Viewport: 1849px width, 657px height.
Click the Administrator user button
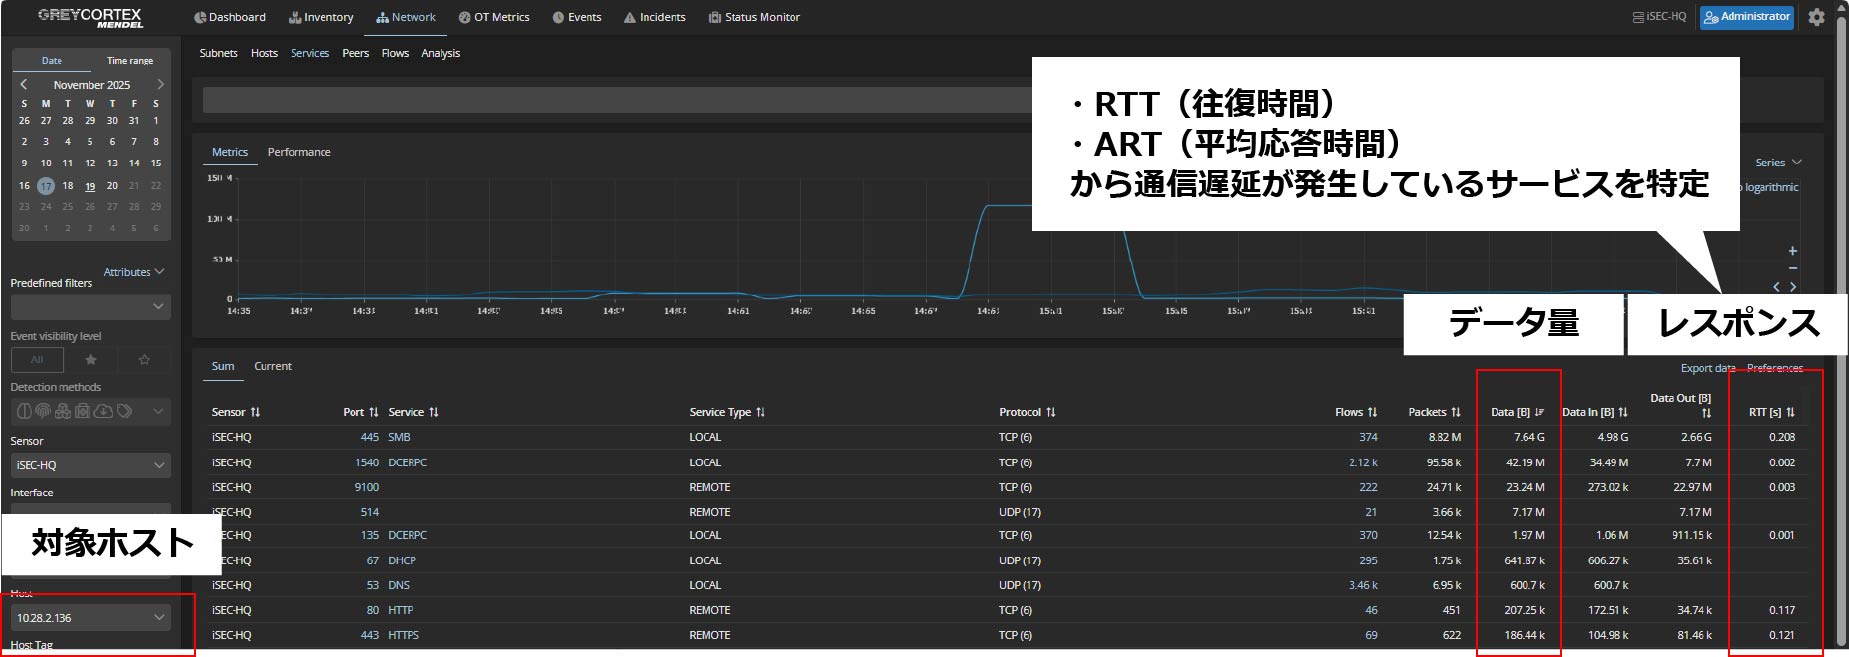1746,17
